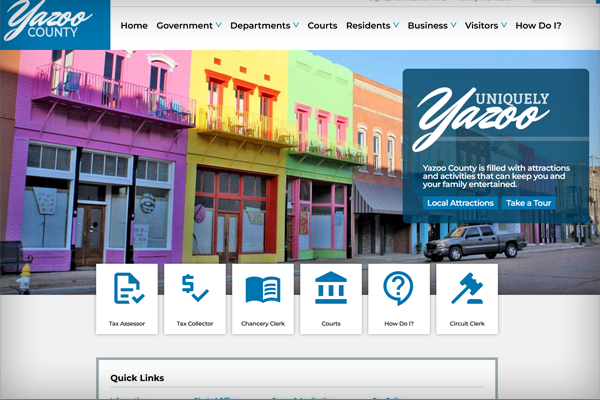Select How Do I? in navigation bar
Viewport: 600px width, 400px height.
(538, 26)
